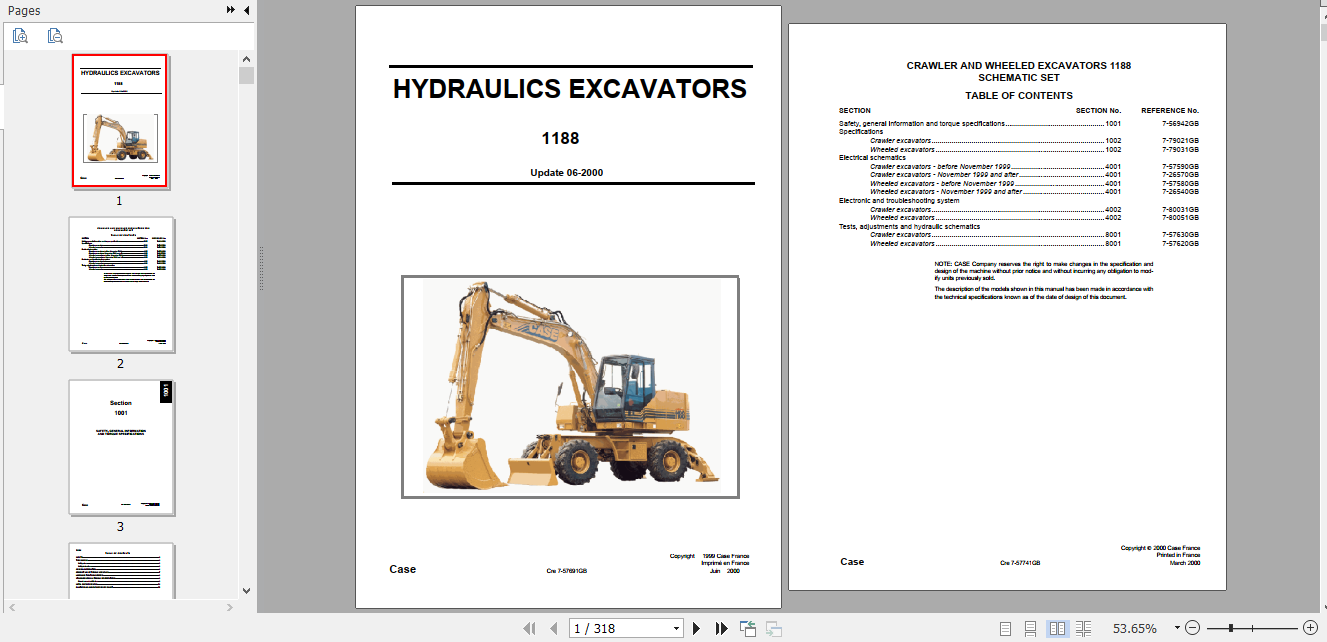Viewport: 1327px width, 642px height.
Task: Click the SECTION No. column header
Action: tap(1098, 110)
